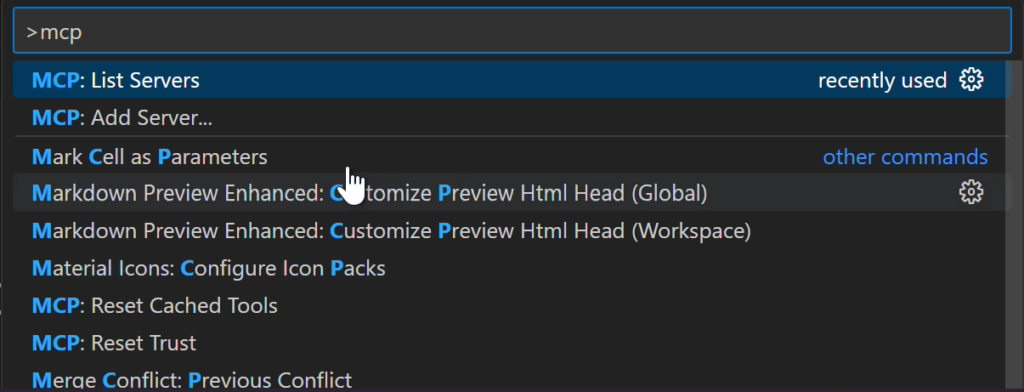The height and width of the screenshot is (392, 1024).
Task: Select Markdown Preview Enhanced Customize Preview Html Head (Global)
Action: [512, 193]
